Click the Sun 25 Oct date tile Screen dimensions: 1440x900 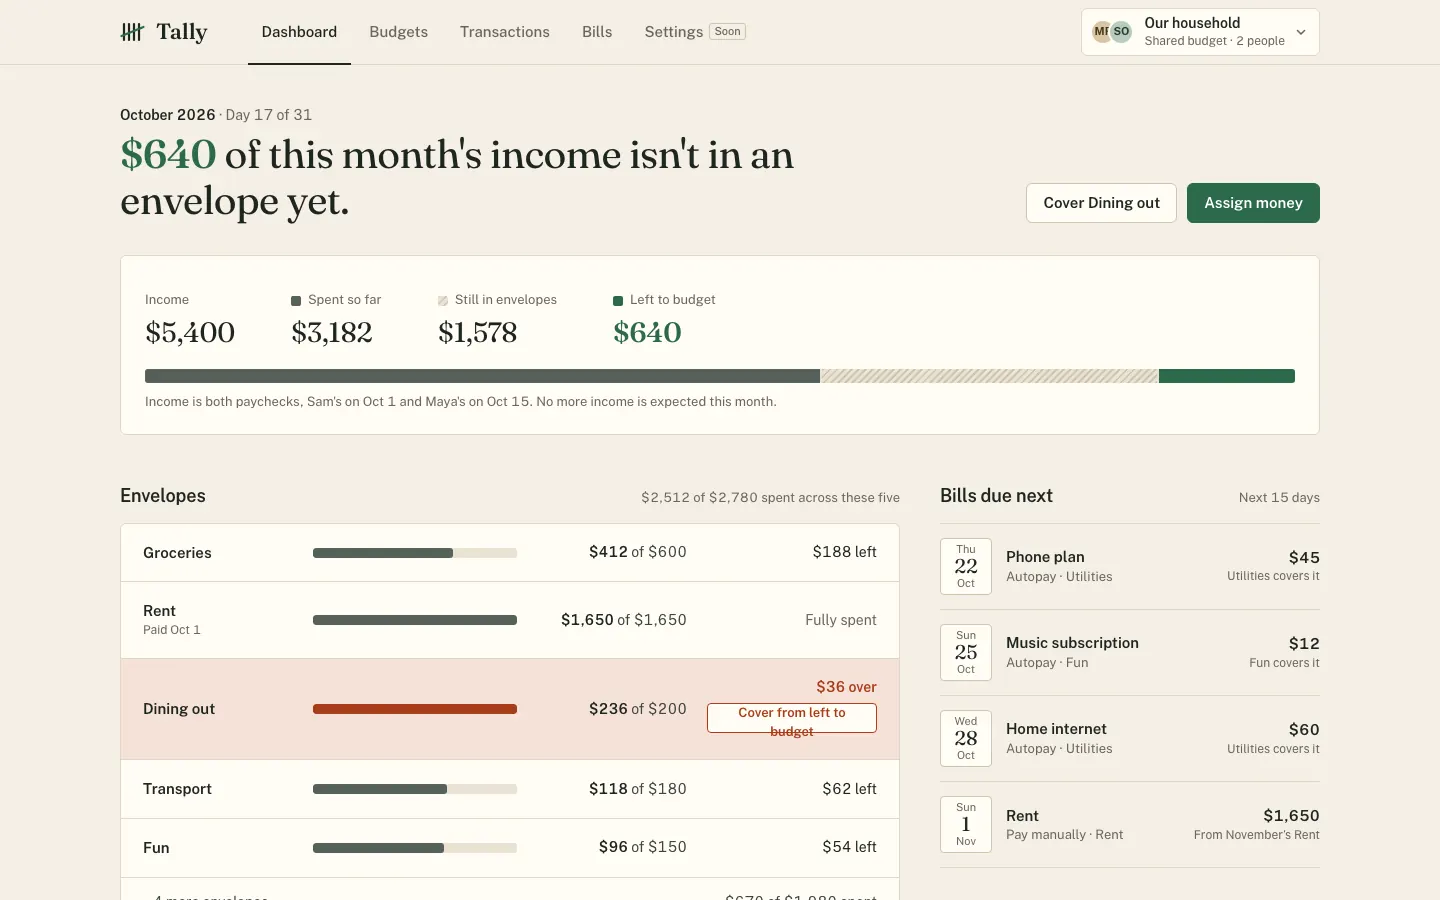pyautogui.click(x=966, y=653)
